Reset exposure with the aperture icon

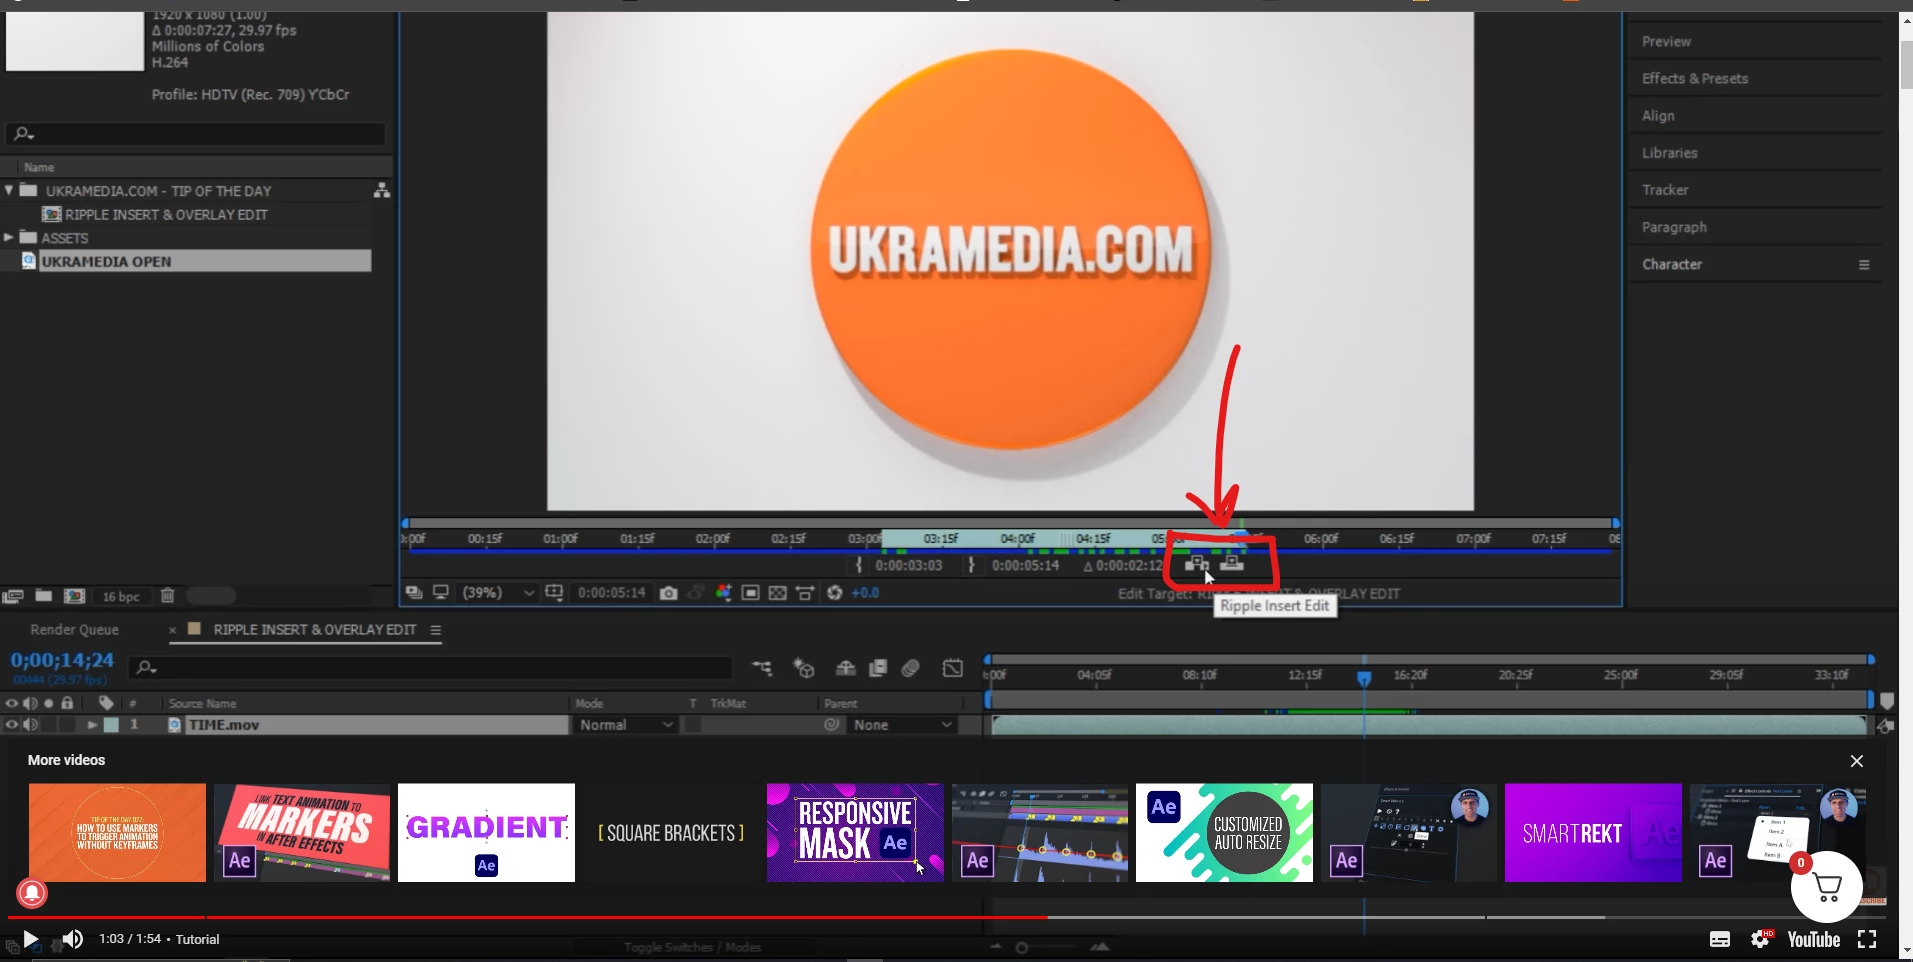(x=835, y=593)
